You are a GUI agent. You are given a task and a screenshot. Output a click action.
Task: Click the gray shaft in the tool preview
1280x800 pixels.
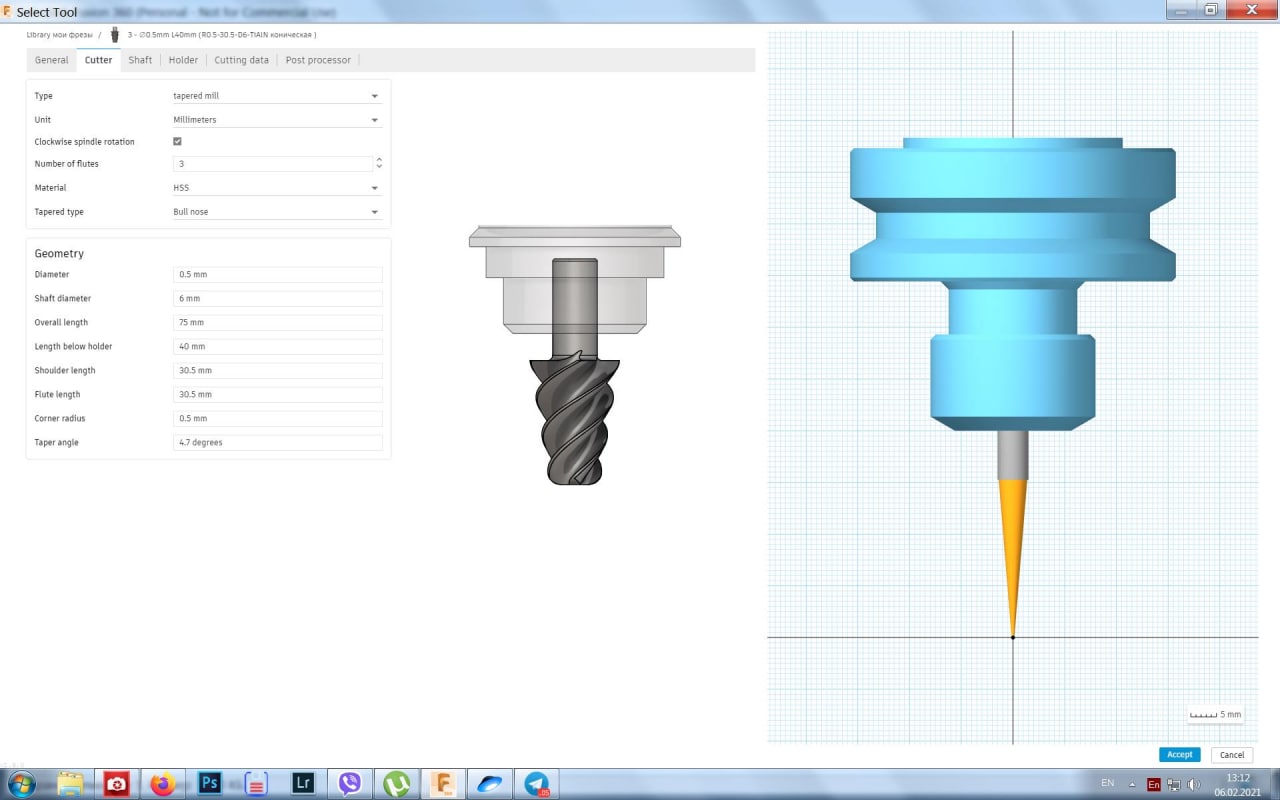1012,455
